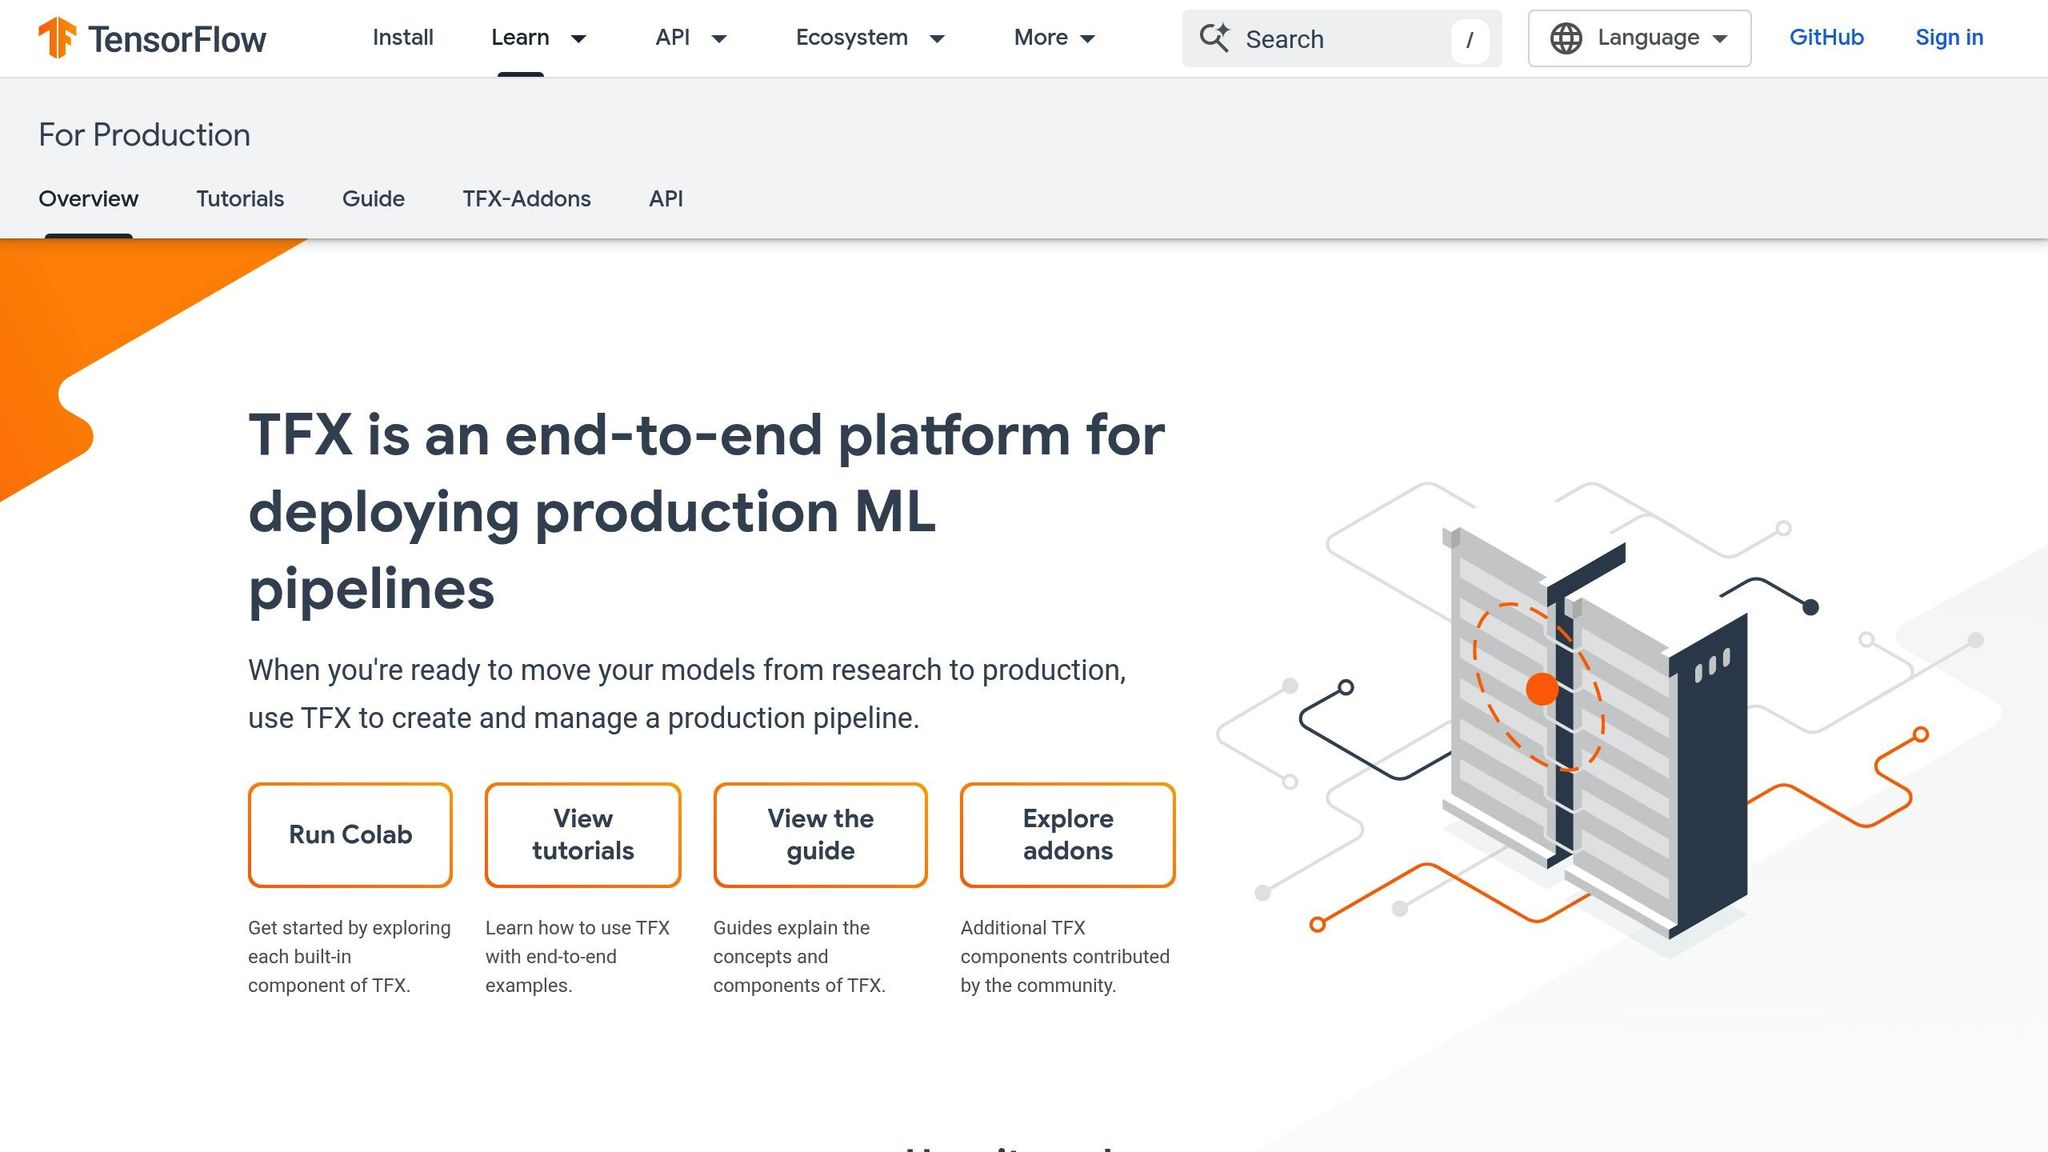Click the globe icon next to Language

[x=1567, y=38]
